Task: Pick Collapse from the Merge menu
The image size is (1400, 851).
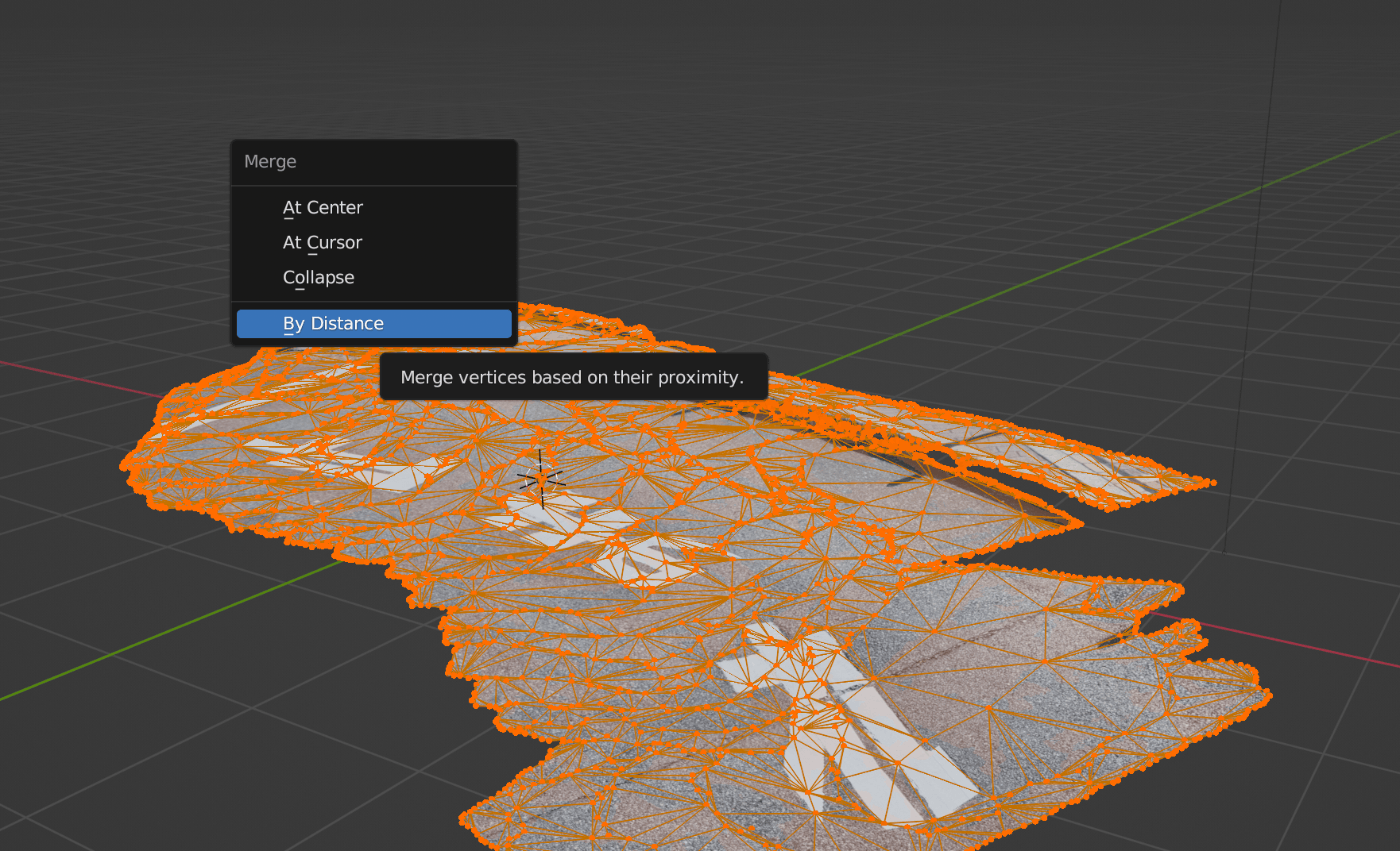Action: [x=374, y=278]
